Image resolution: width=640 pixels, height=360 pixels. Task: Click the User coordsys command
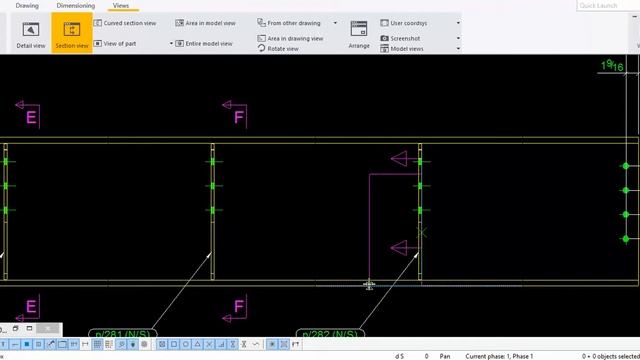404,23
